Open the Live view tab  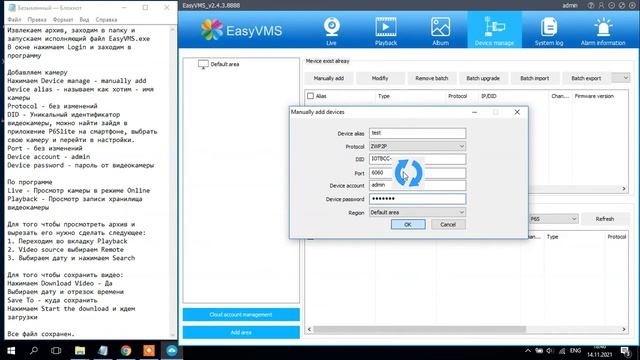pyautogui.click(x=331, y=31)
